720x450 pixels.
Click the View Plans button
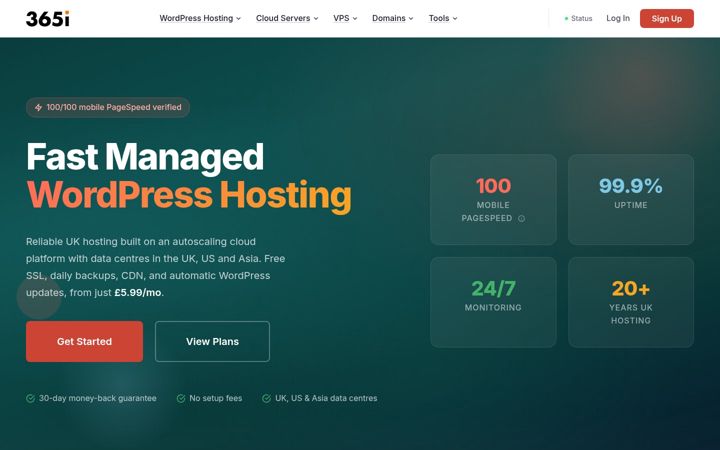point(212,342)
